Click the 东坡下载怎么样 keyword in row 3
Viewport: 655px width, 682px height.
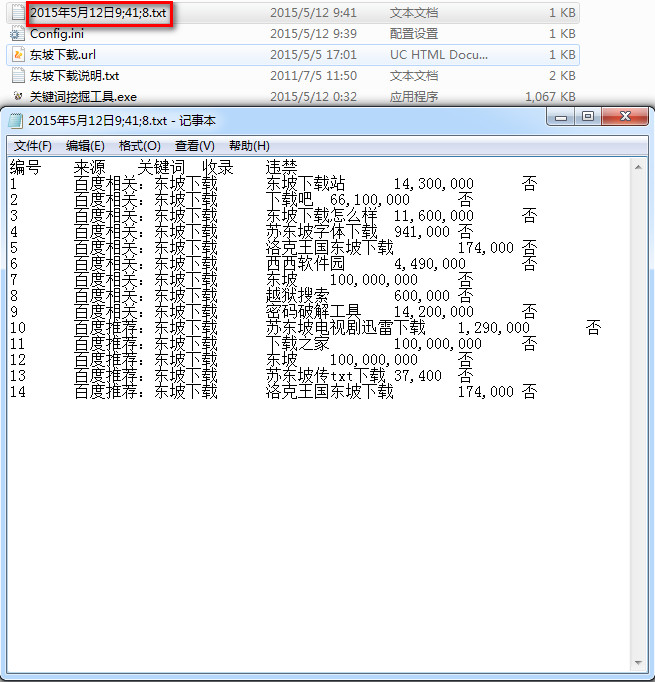point(321,216)
